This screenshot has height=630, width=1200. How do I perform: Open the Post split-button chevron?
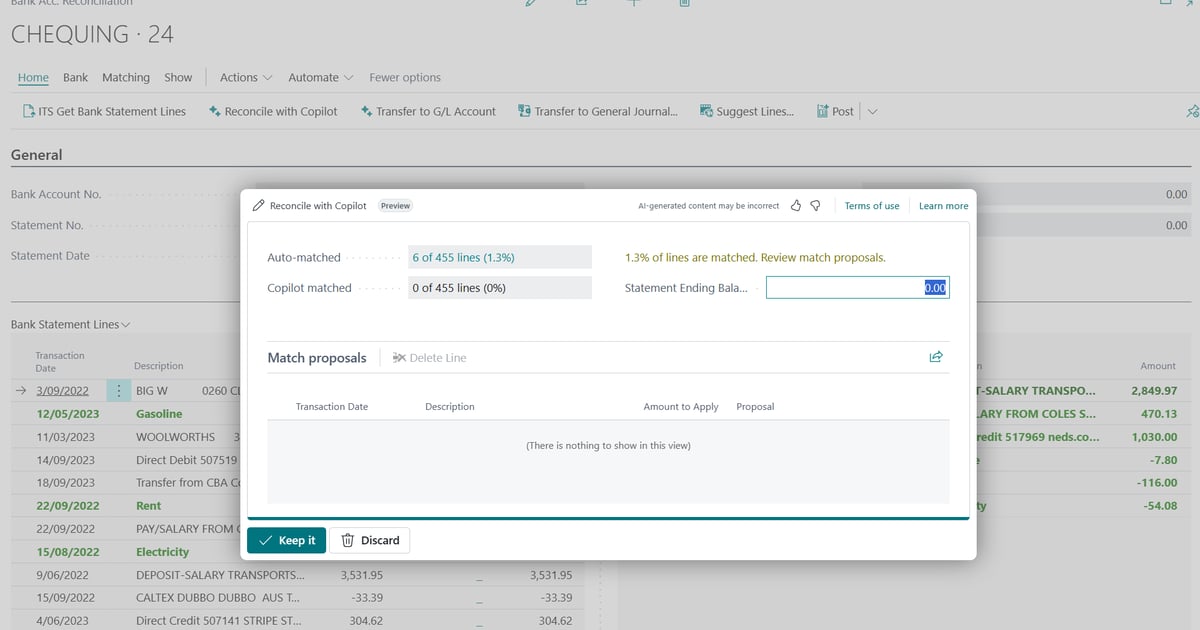(872, 111)
